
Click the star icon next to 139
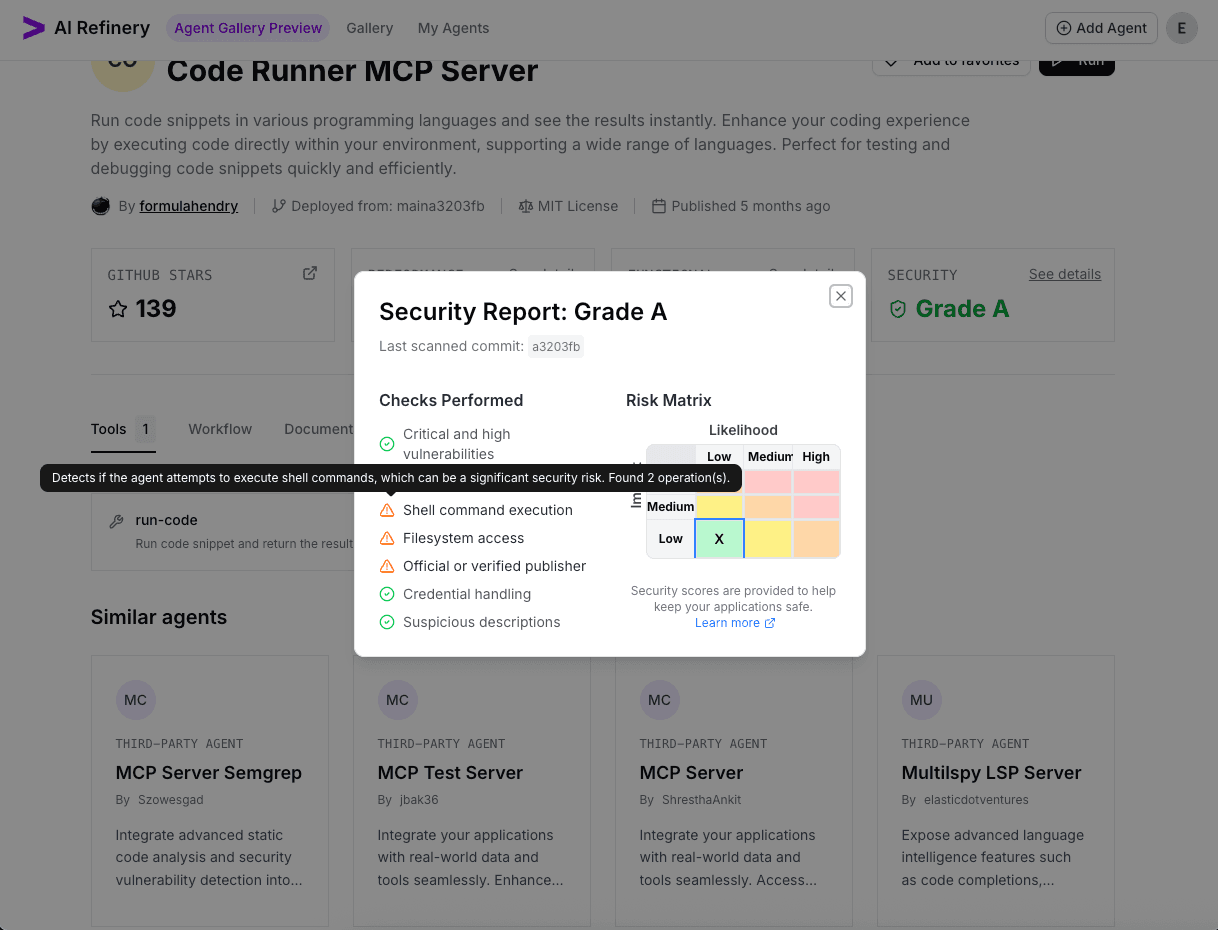(118, 309)
